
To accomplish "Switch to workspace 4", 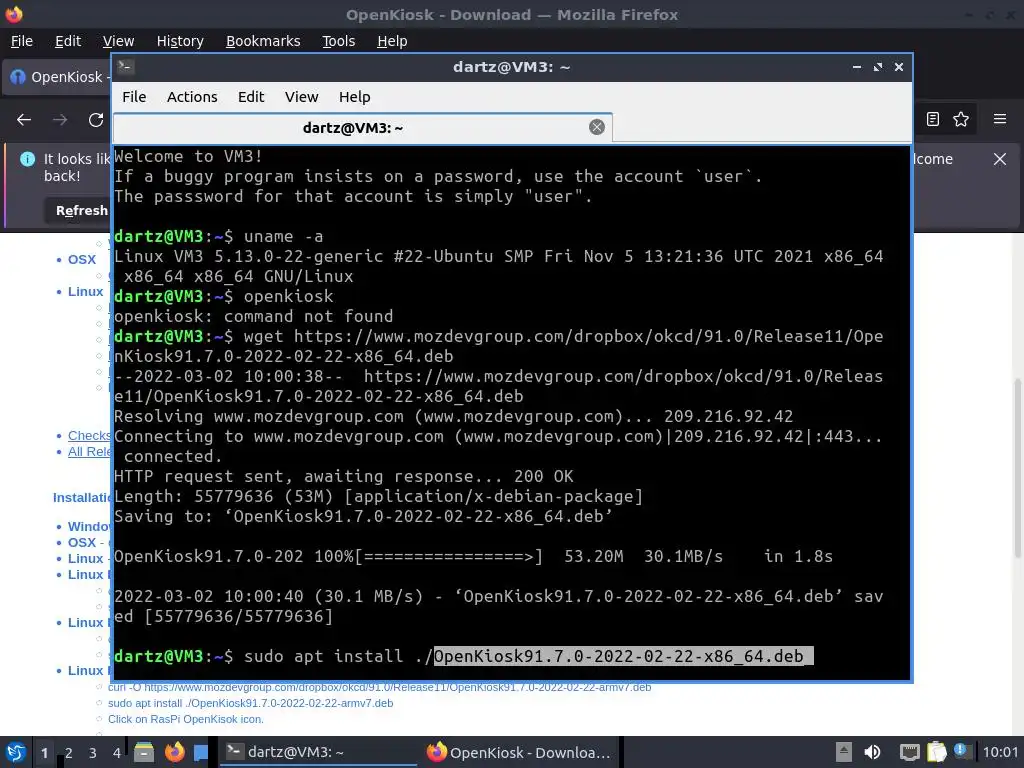I will pyautogui.click(x=117, y=753).
